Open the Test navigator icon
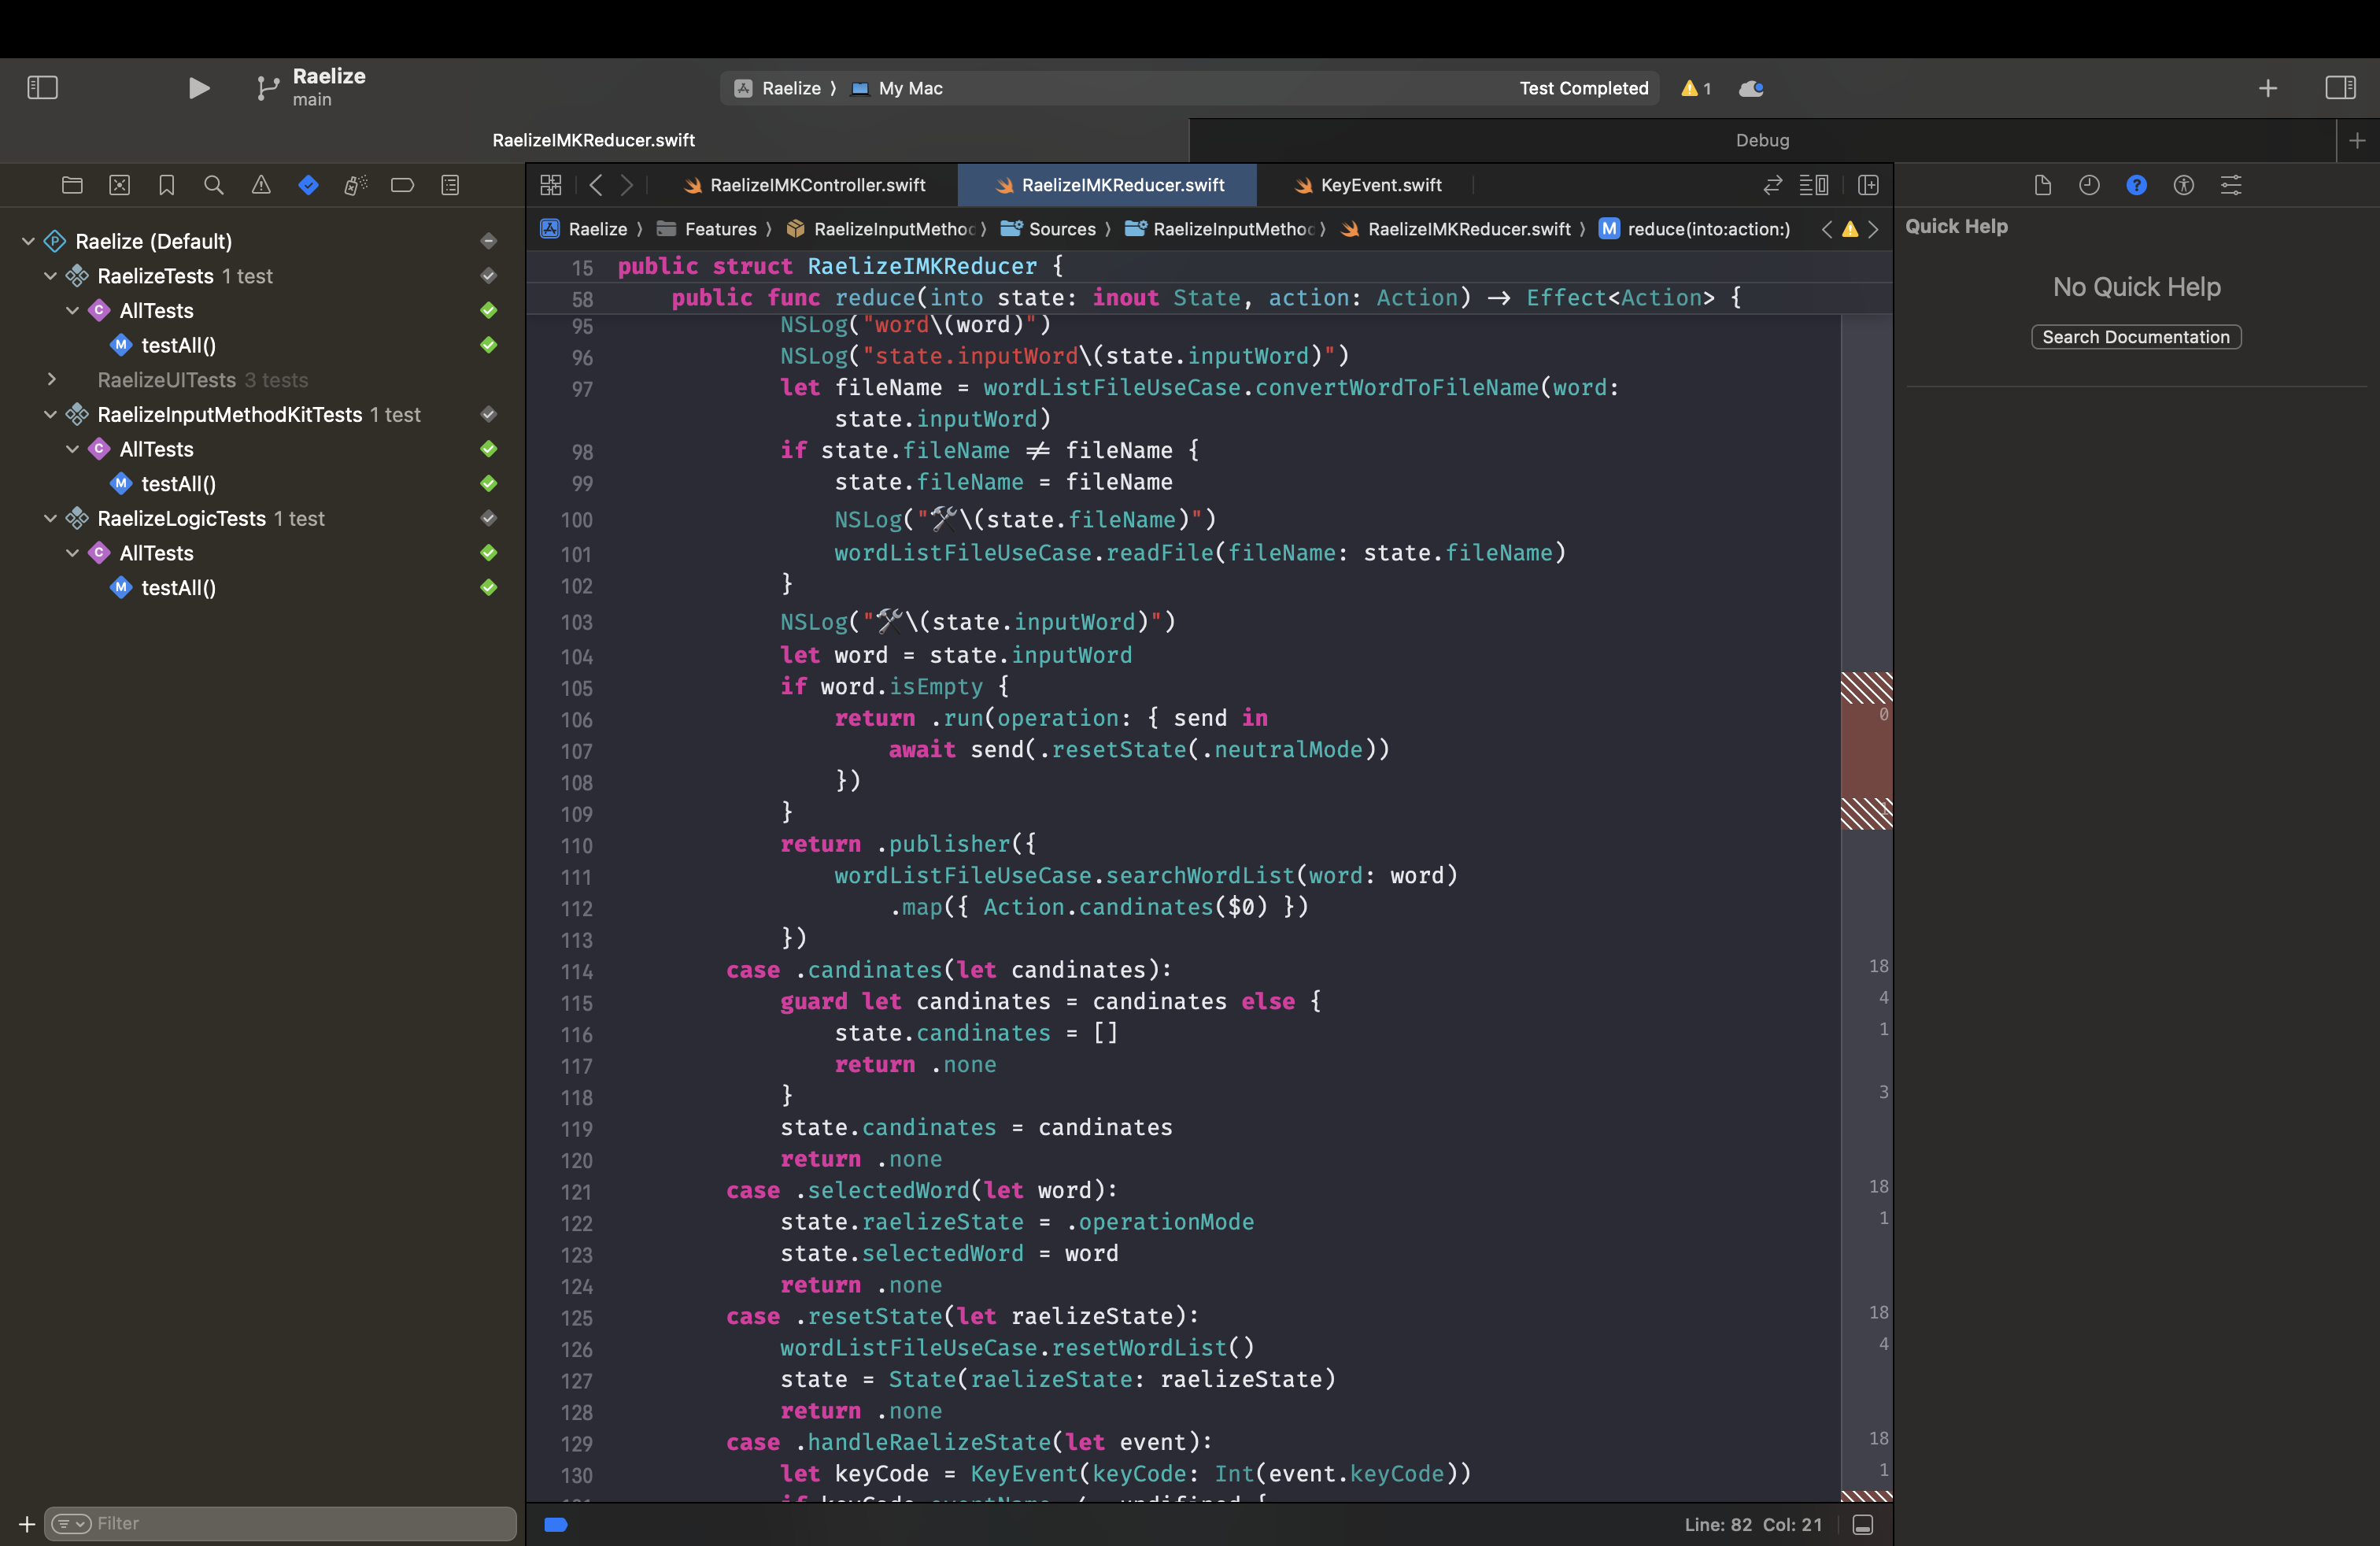The height and width of the screenshot is (1546, 2380). click(308, 185)
